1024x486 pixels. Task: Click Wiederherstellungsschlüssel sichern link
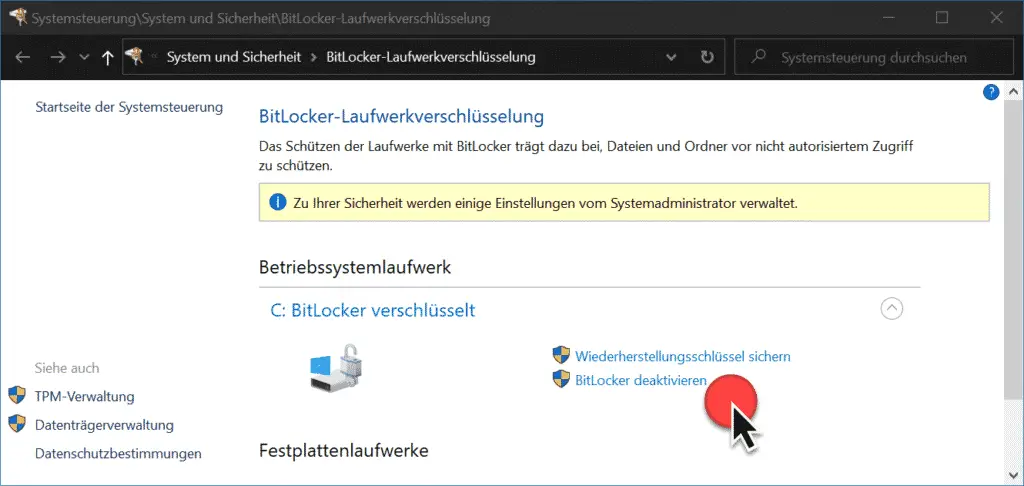pyautogui.click(x=682, y=356)
